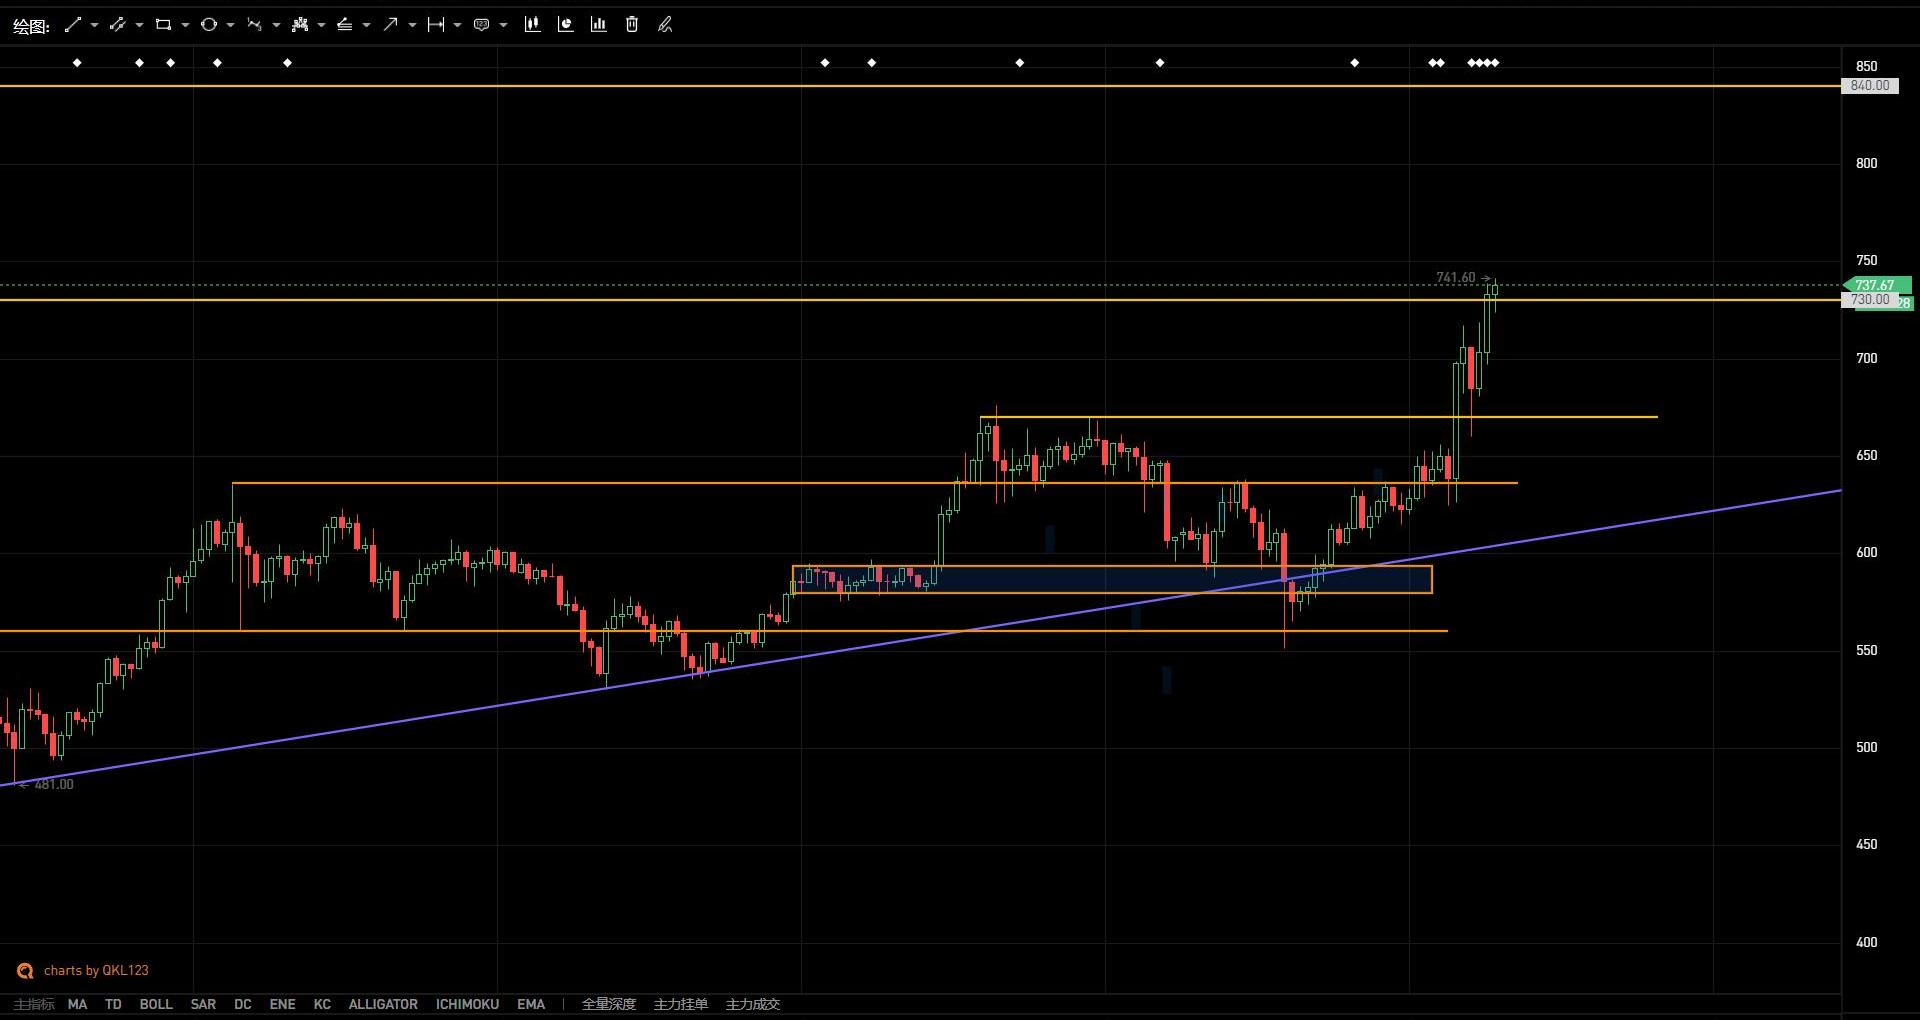This screenshot has width=1920, height=1020.
Task: Toggle the BOLL indicator
Action: pyautogui.click(x=155, y=1004)
